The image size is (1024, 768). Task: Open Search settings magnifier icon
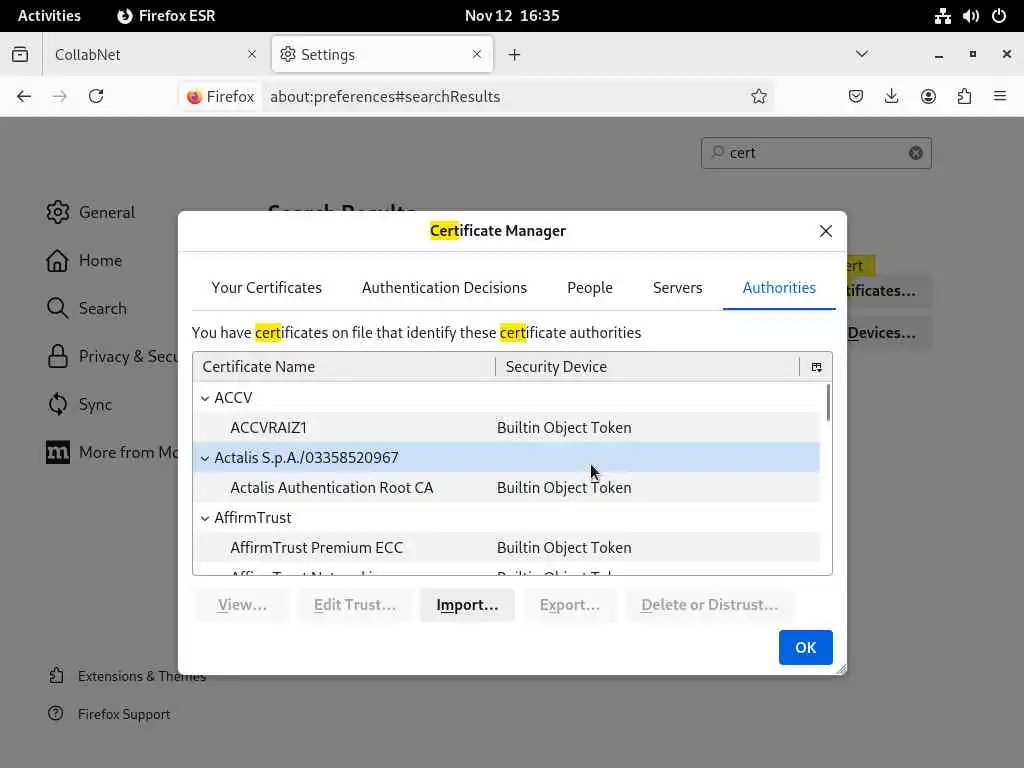(57, 308)
